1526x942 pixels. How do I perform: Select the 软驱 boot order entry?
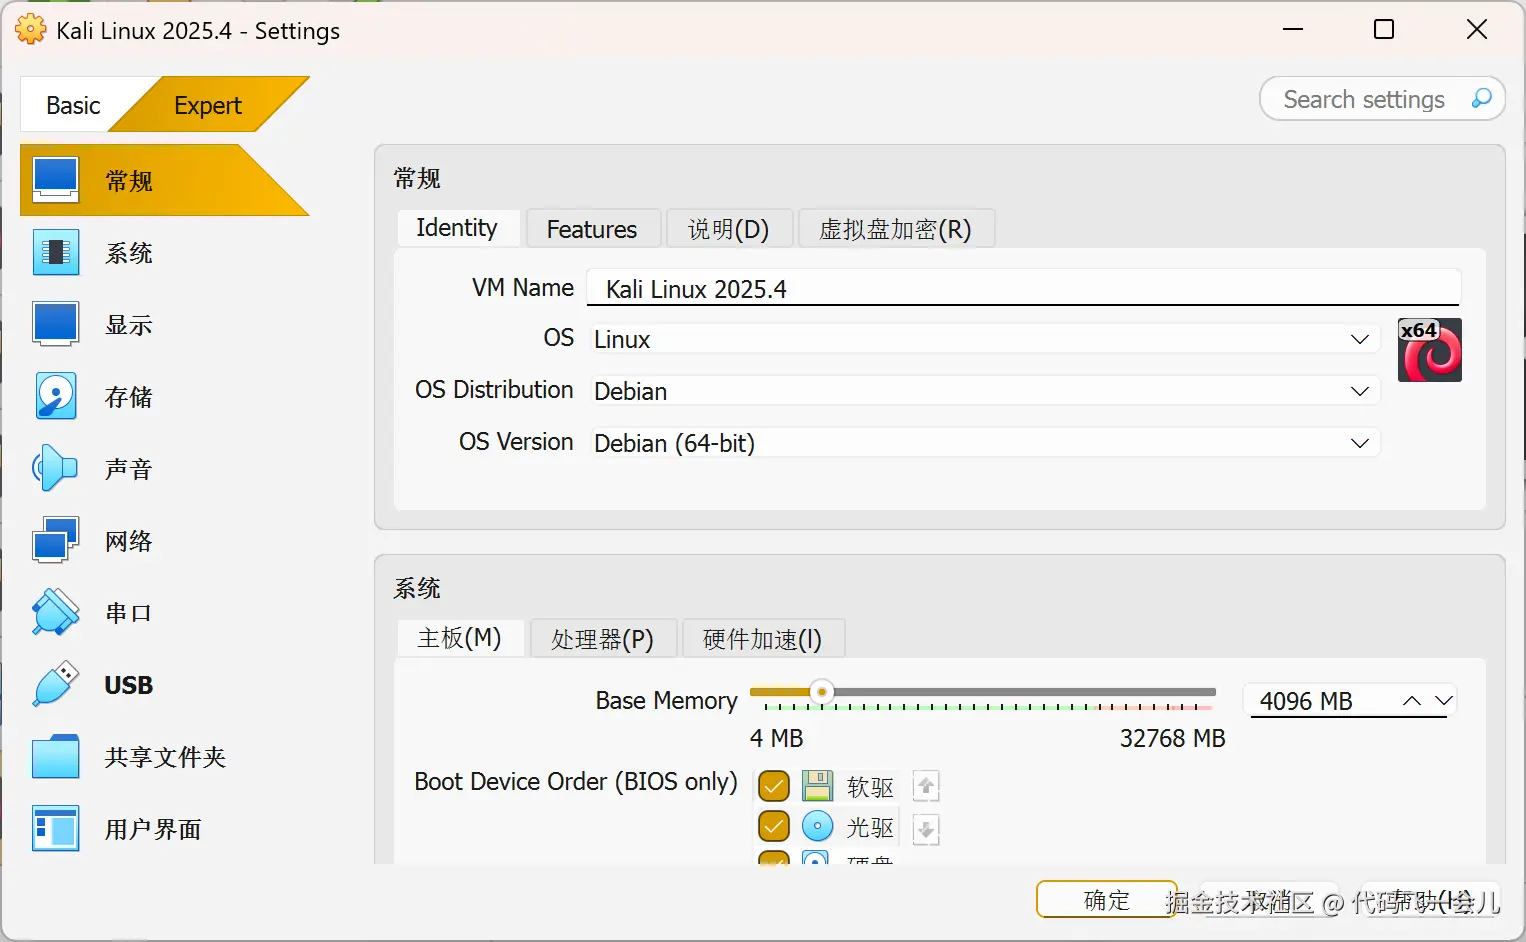[849, 786]
